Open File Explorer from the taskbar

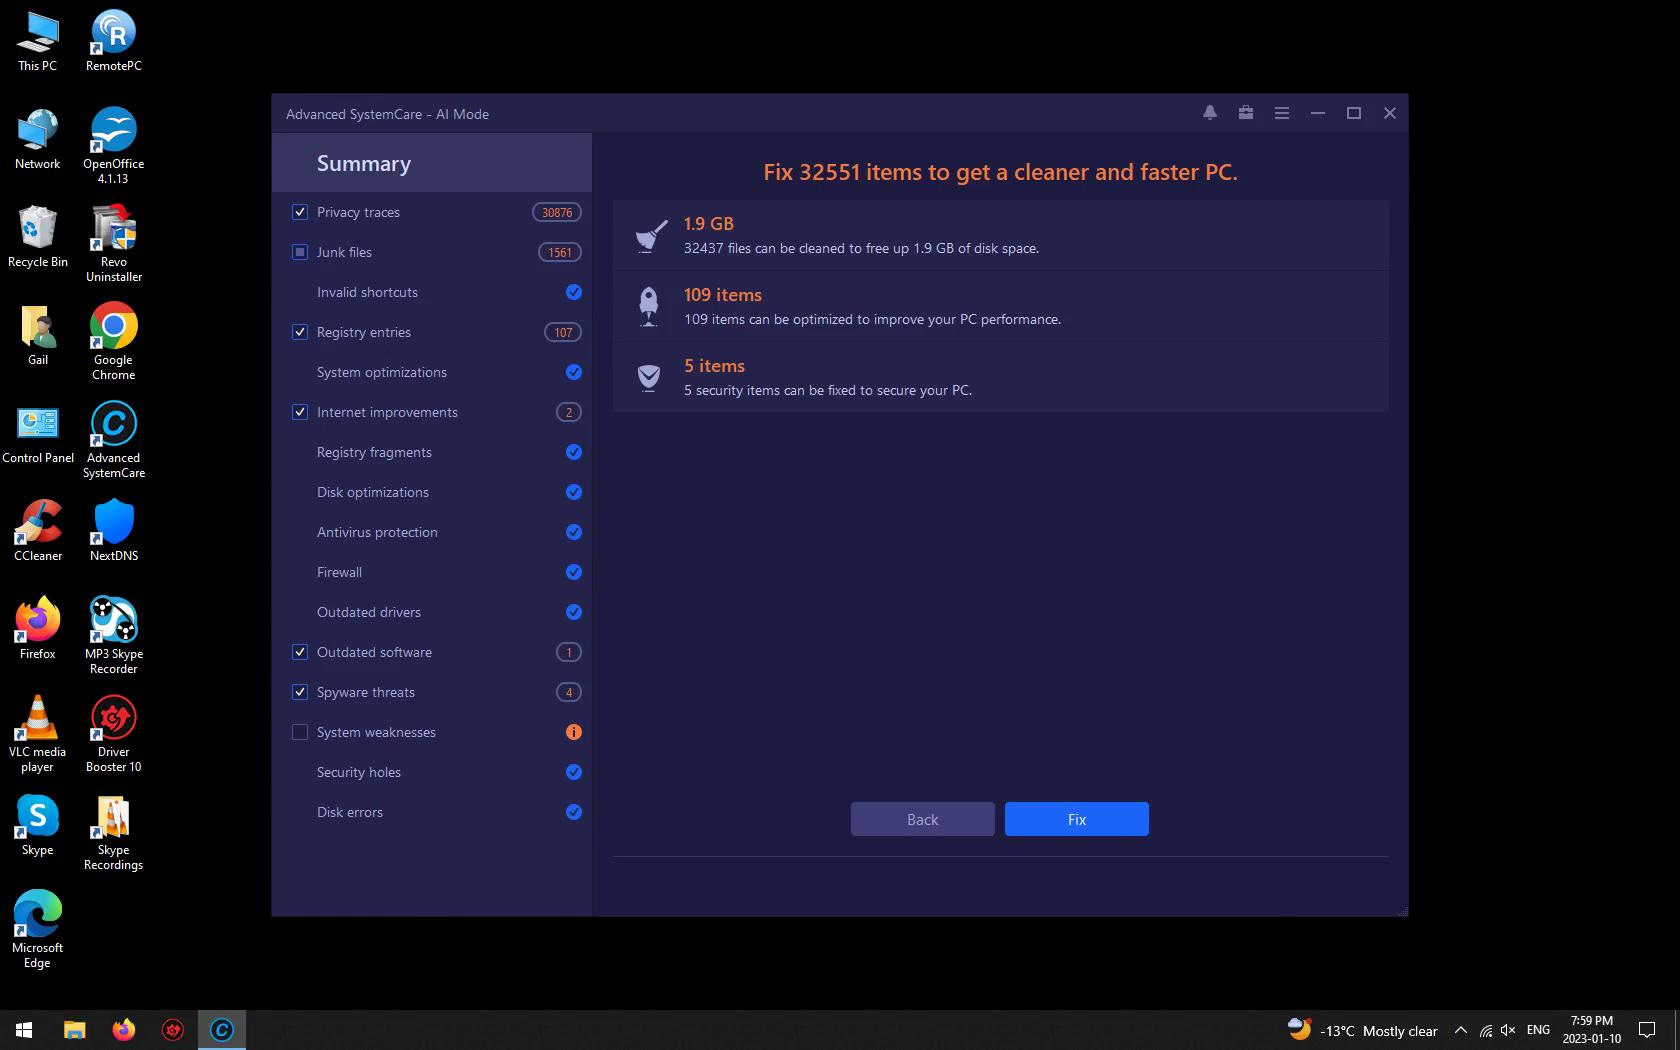[74, 1029]
